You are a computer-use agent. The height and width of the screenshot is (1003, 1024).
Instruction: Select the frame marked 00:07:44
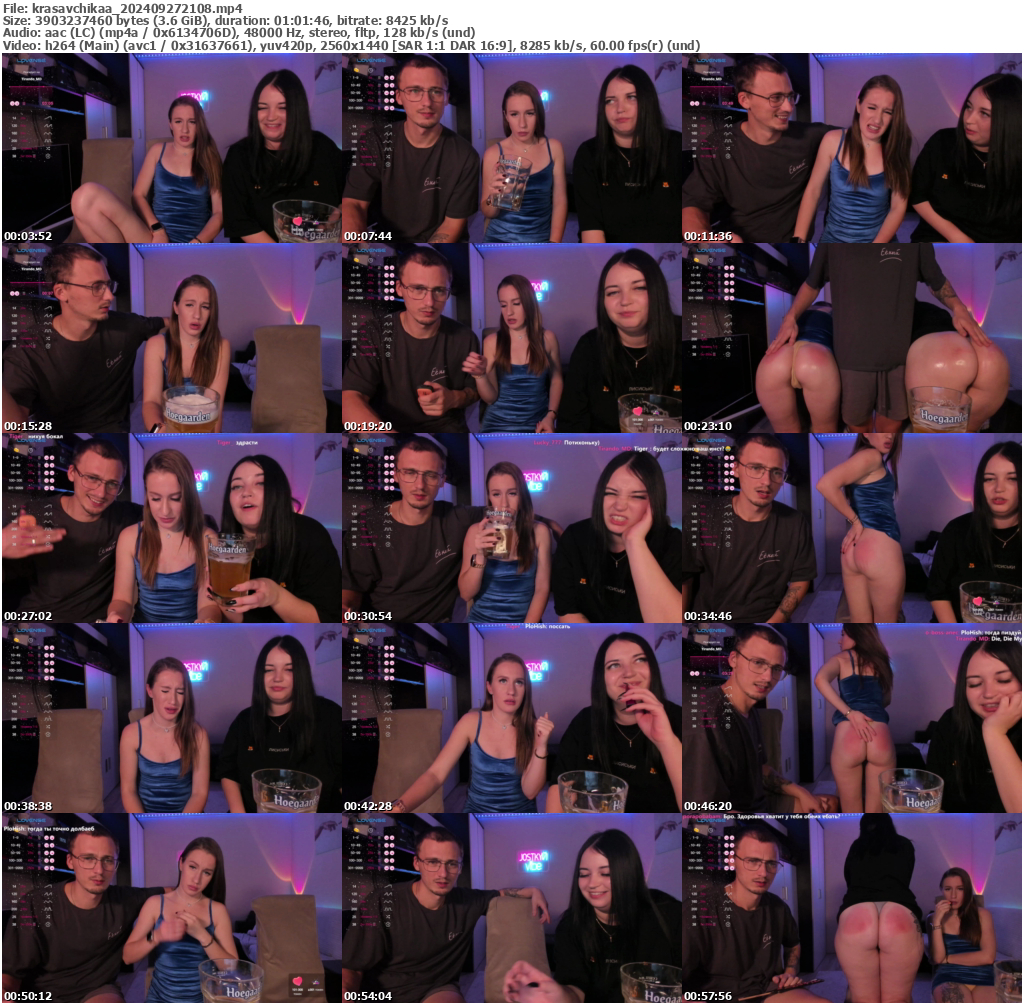coord(511,148)
